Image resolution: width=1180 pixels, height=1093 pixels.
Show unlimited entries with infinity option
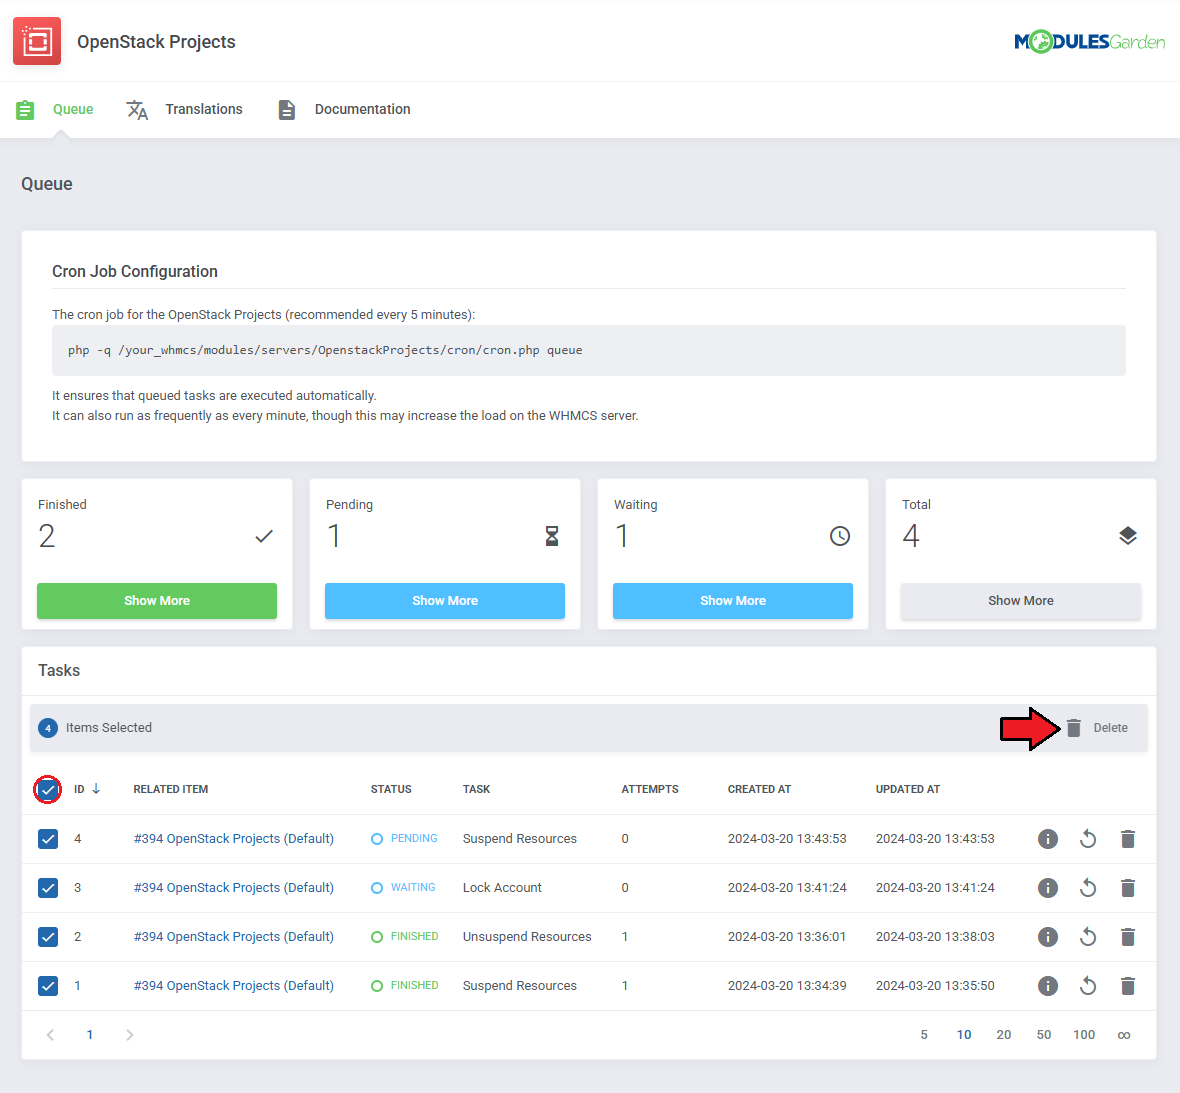pos(1124,1036)
